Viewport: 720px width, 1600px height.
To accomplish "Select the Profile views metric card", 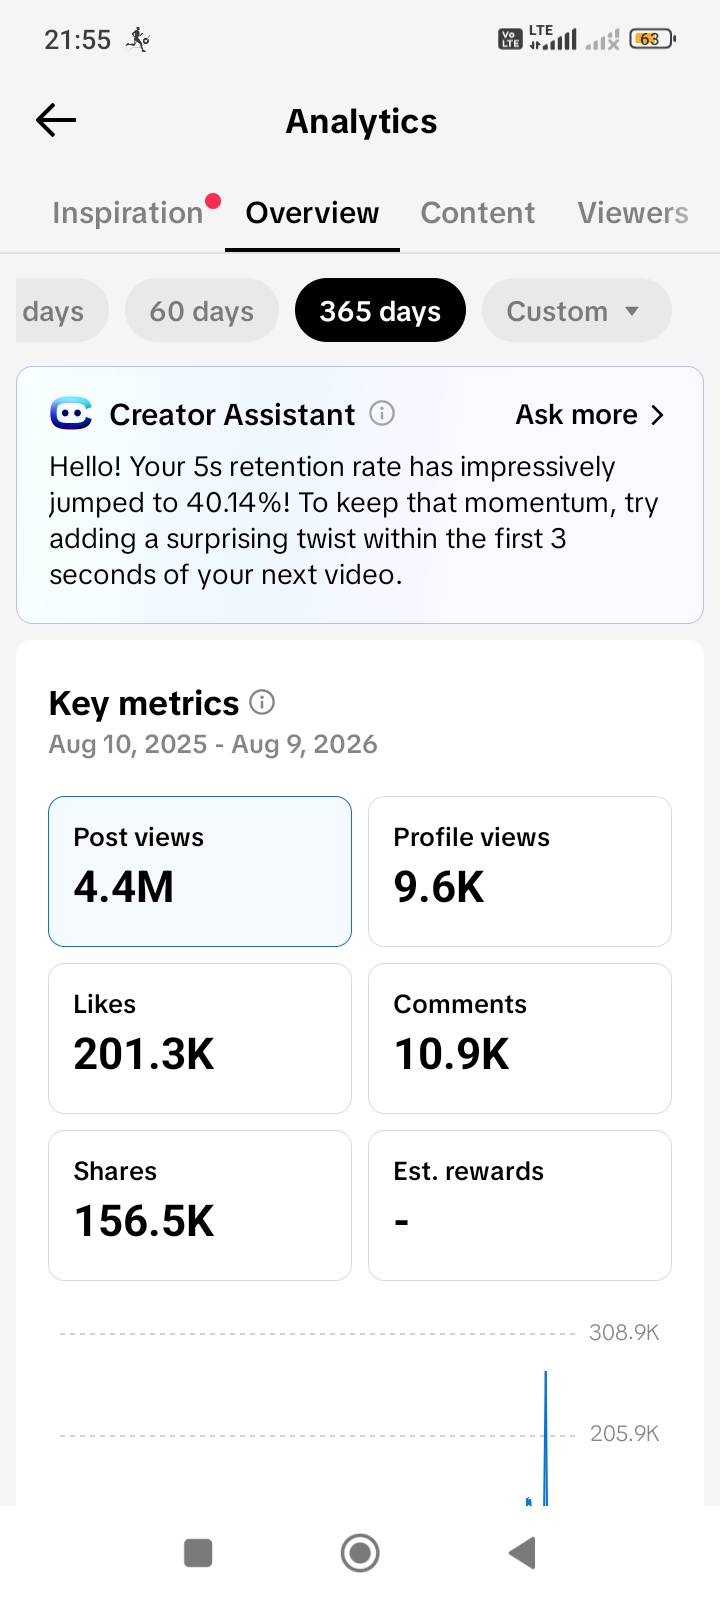I will 520,871.
